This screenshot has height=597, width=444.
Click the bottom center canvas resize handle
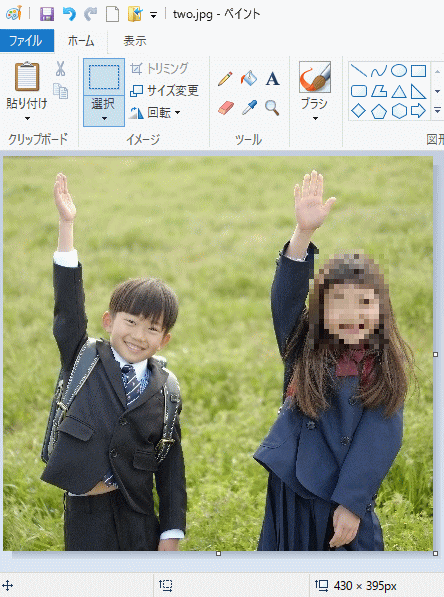tap(218, 554)
